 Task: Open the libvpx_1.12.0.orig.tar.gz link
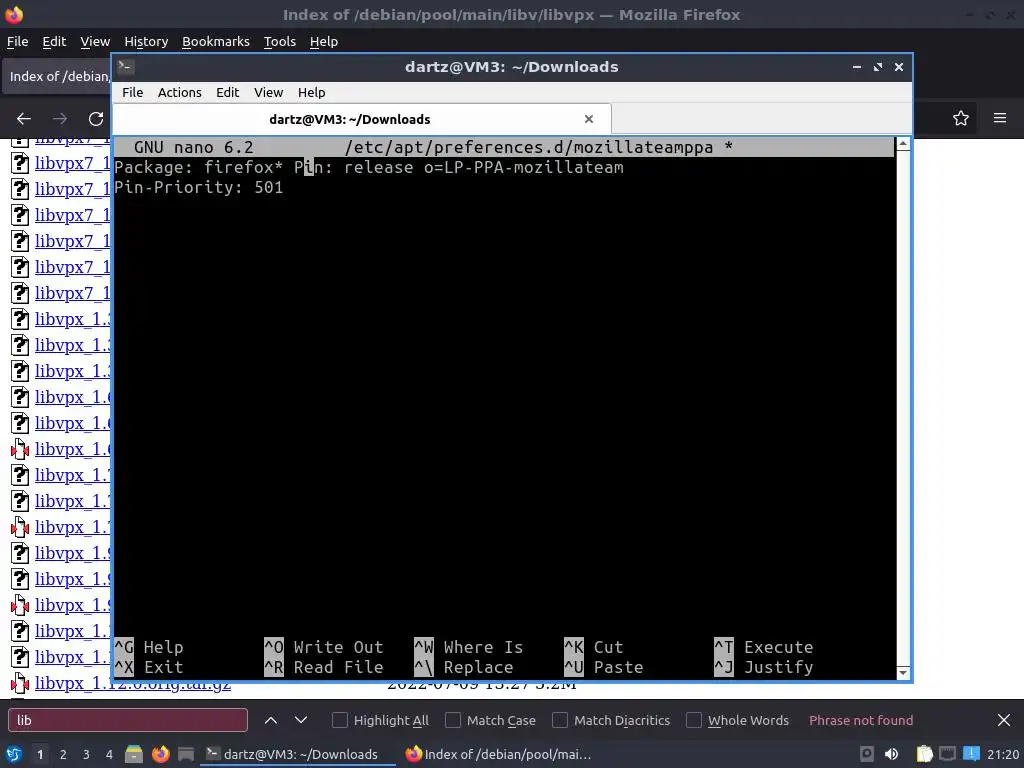133,684
